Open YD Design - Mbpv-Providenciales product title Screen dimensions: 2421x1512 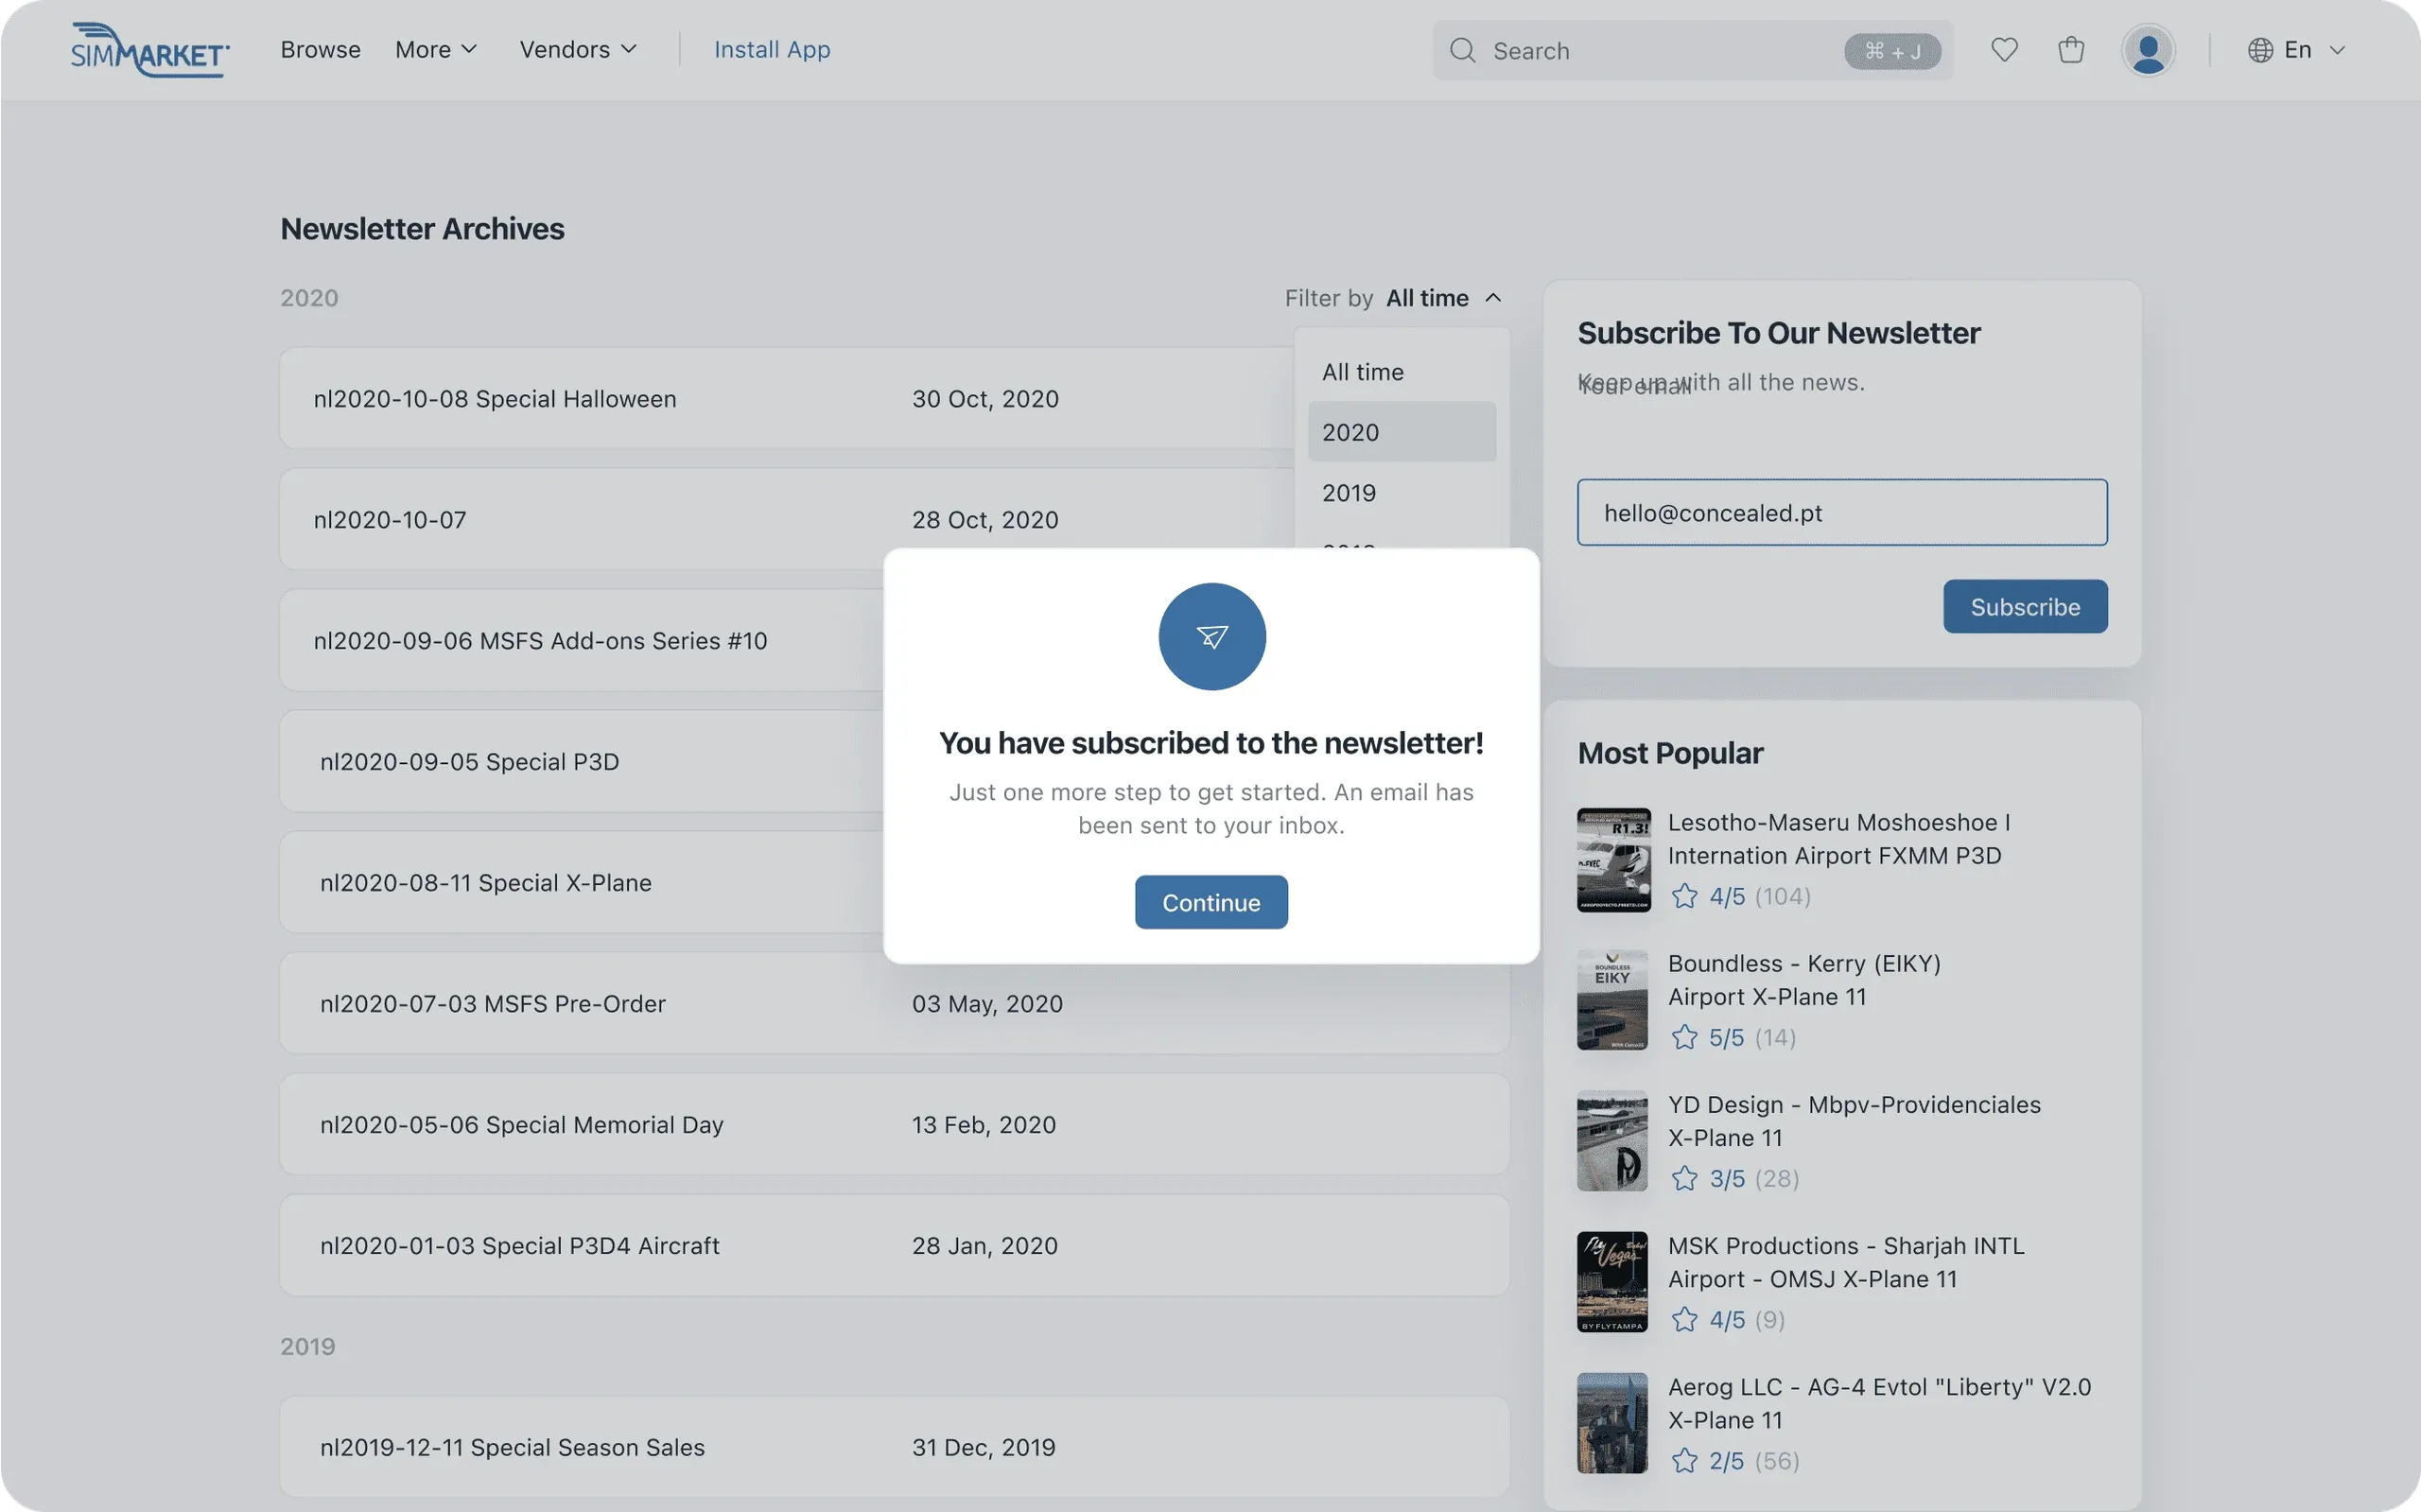point(1854,1120)
